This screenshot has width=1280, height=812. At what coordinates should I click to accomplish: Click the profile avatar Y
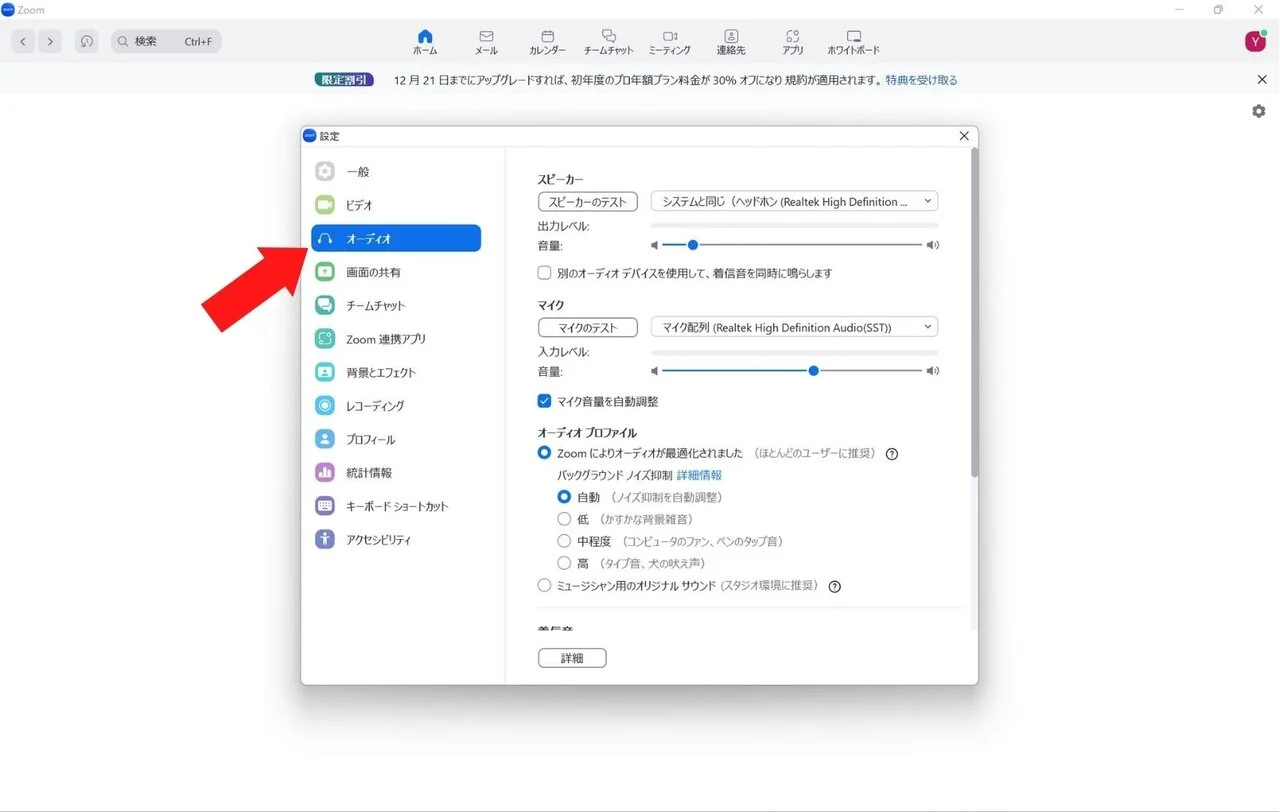(1255, 41)
